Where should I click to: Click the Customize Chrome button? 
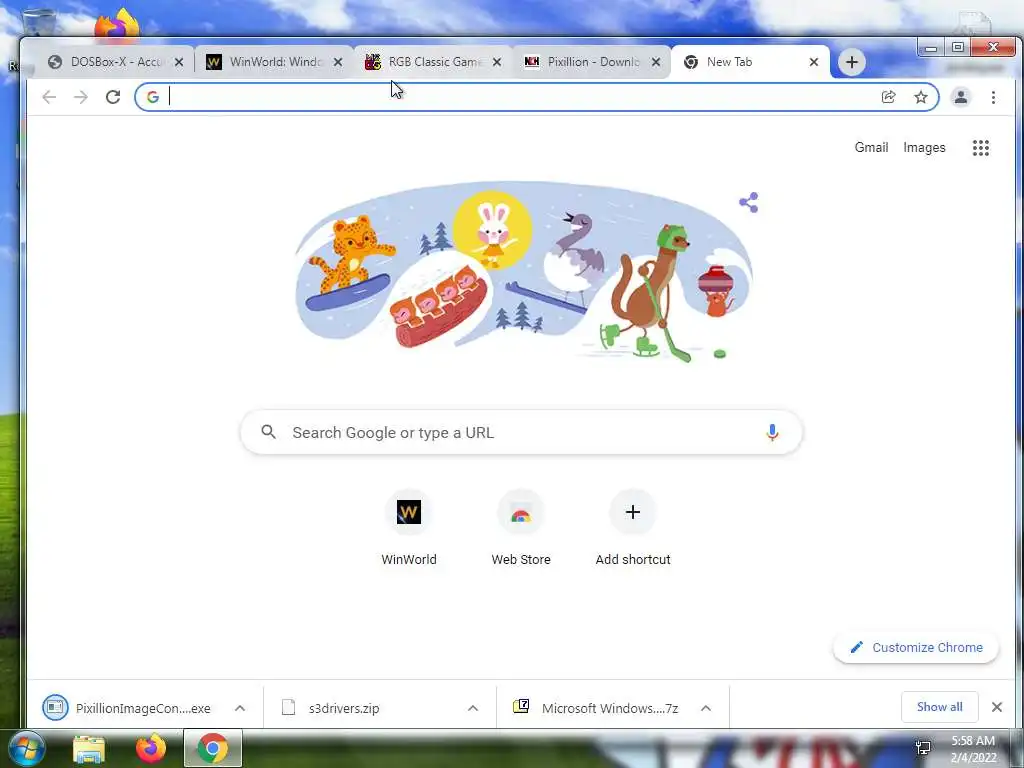[x=916, y=647]
